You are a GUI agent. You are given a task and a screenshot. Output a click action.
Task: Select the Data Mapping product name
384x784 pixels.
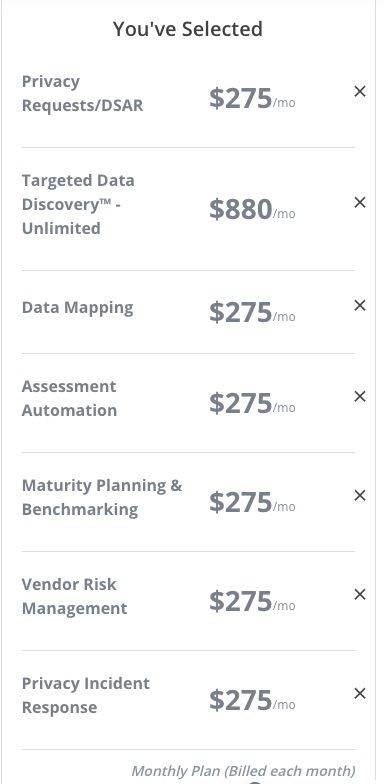(78, 308)
